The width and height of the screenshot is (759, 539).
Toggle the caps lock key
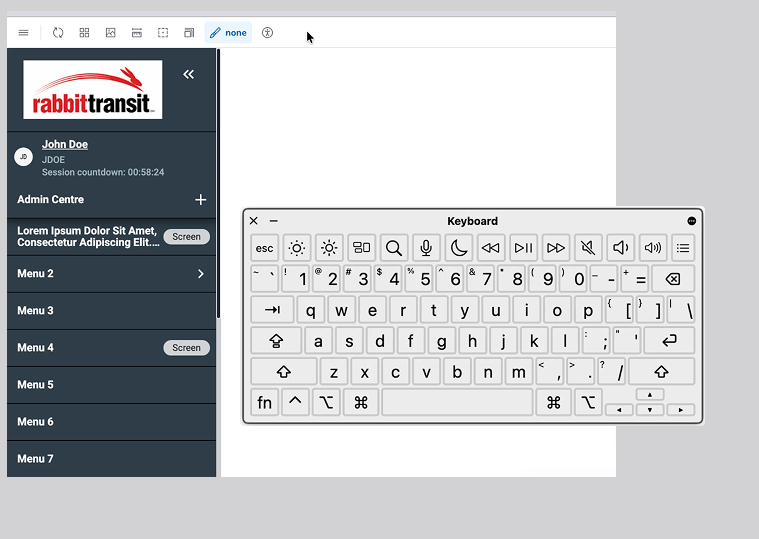coord(276,341)
